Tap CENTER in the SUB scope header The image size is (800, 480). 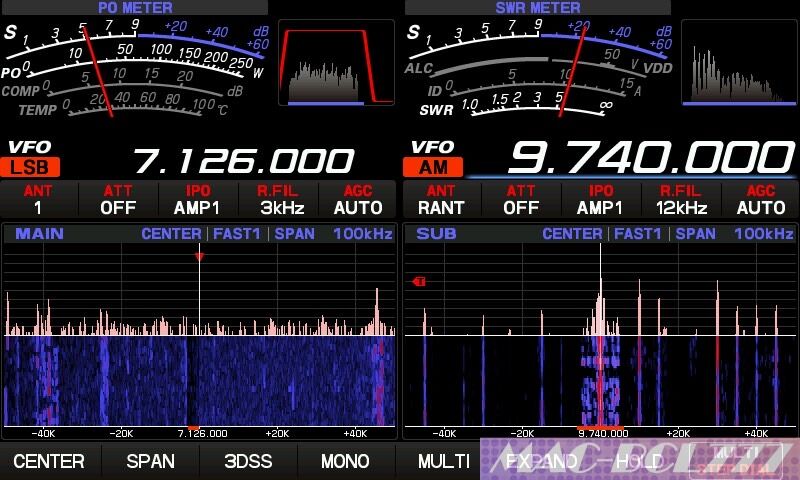[572, 234]
